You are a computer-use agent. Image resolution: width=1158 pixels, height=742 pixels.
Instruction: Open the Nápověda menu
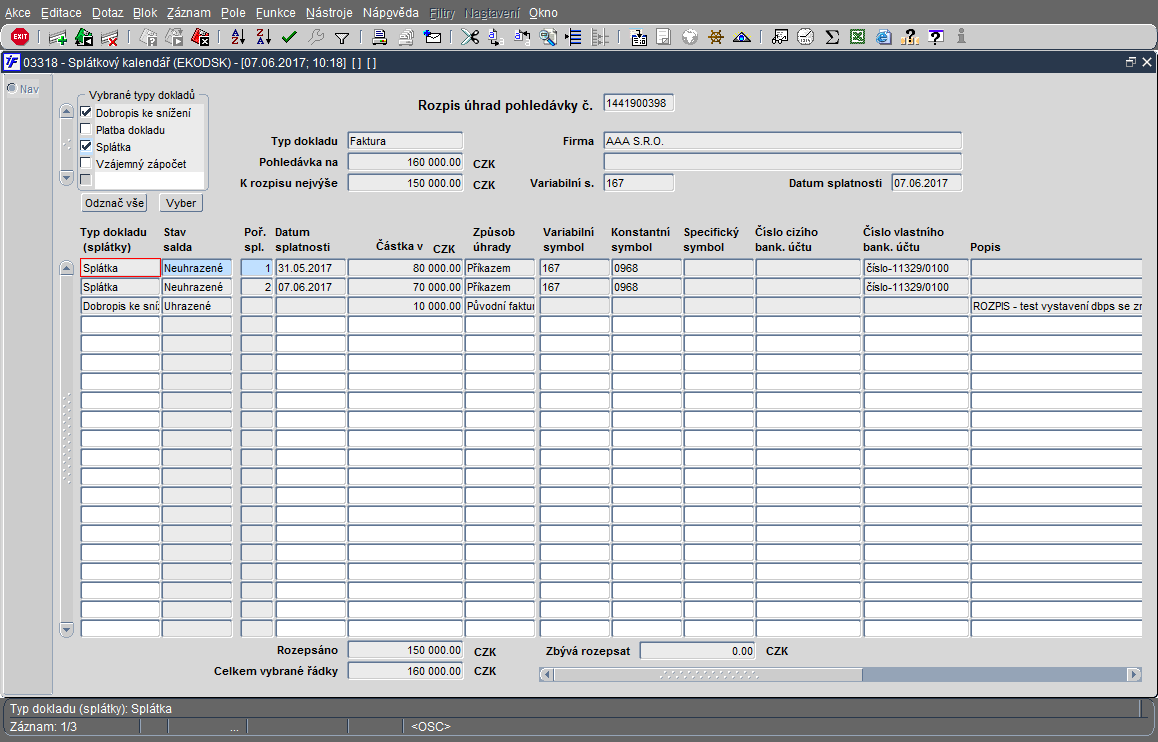(391, 13)
